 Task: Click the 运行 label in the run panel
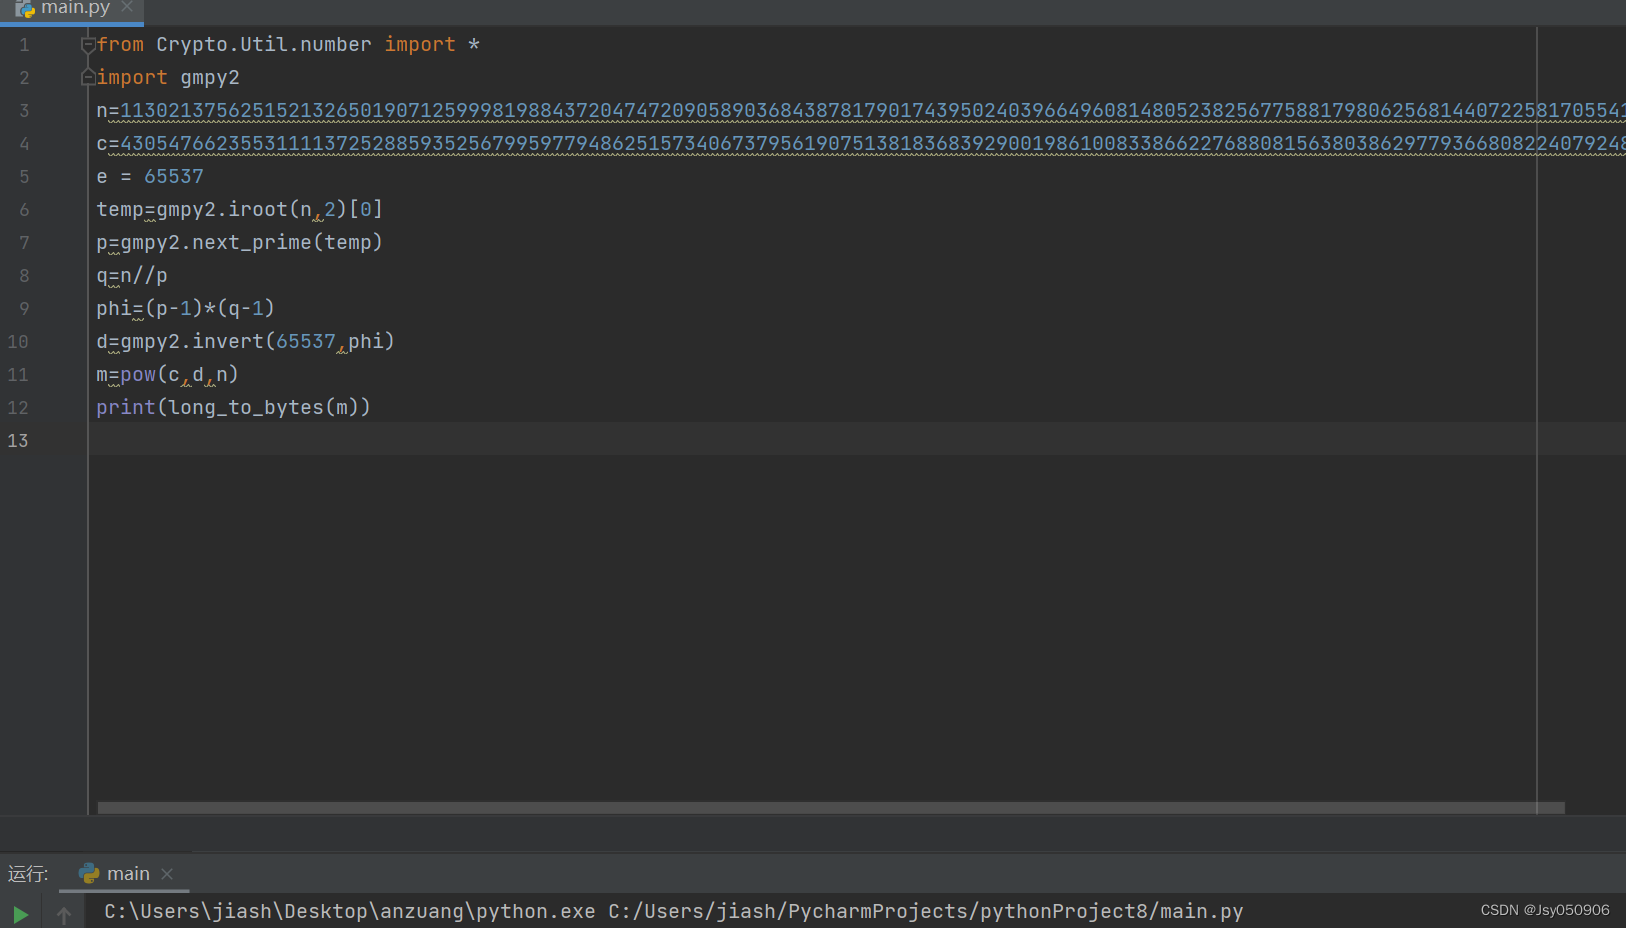point(28,873)
